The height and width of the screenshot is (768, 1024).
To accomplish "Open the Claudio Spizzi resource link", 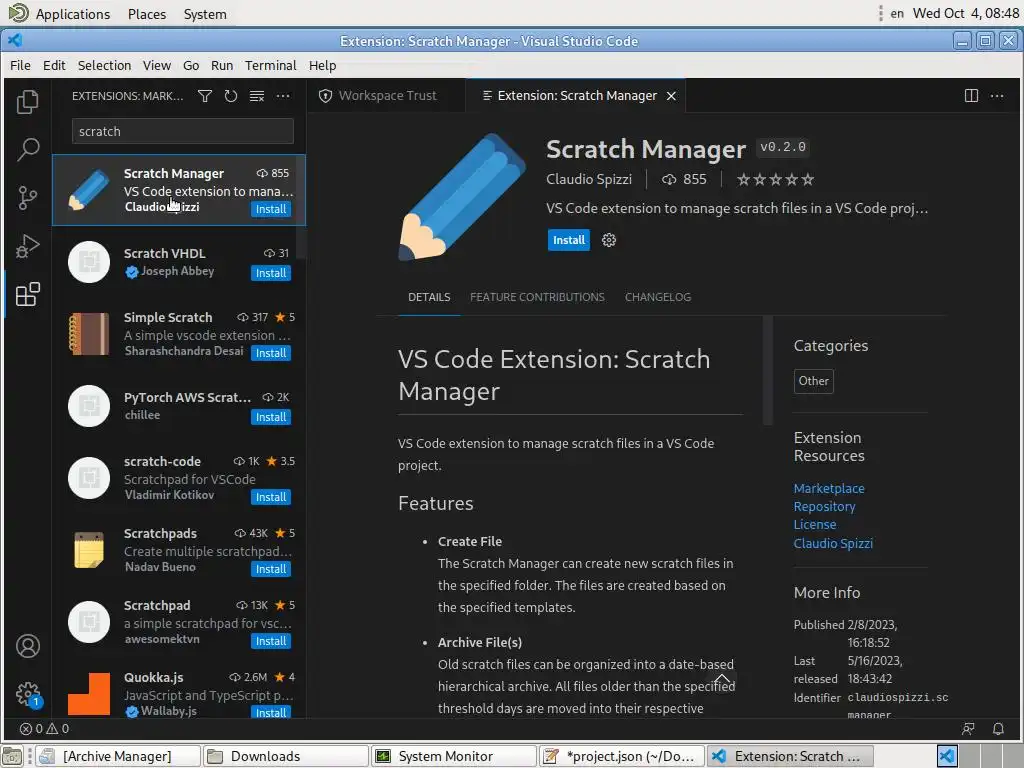I will (x=833, y=543).
